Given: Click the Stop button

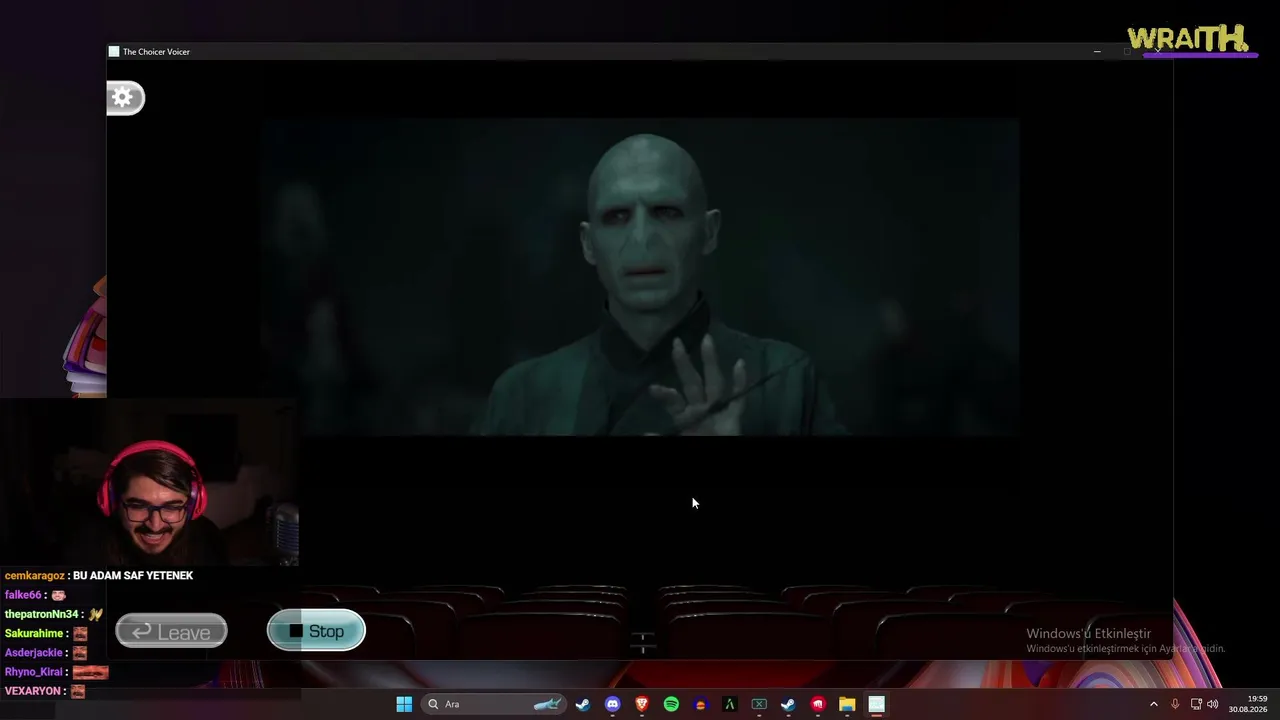Looking at the screenshot, I should pos(316,631).
